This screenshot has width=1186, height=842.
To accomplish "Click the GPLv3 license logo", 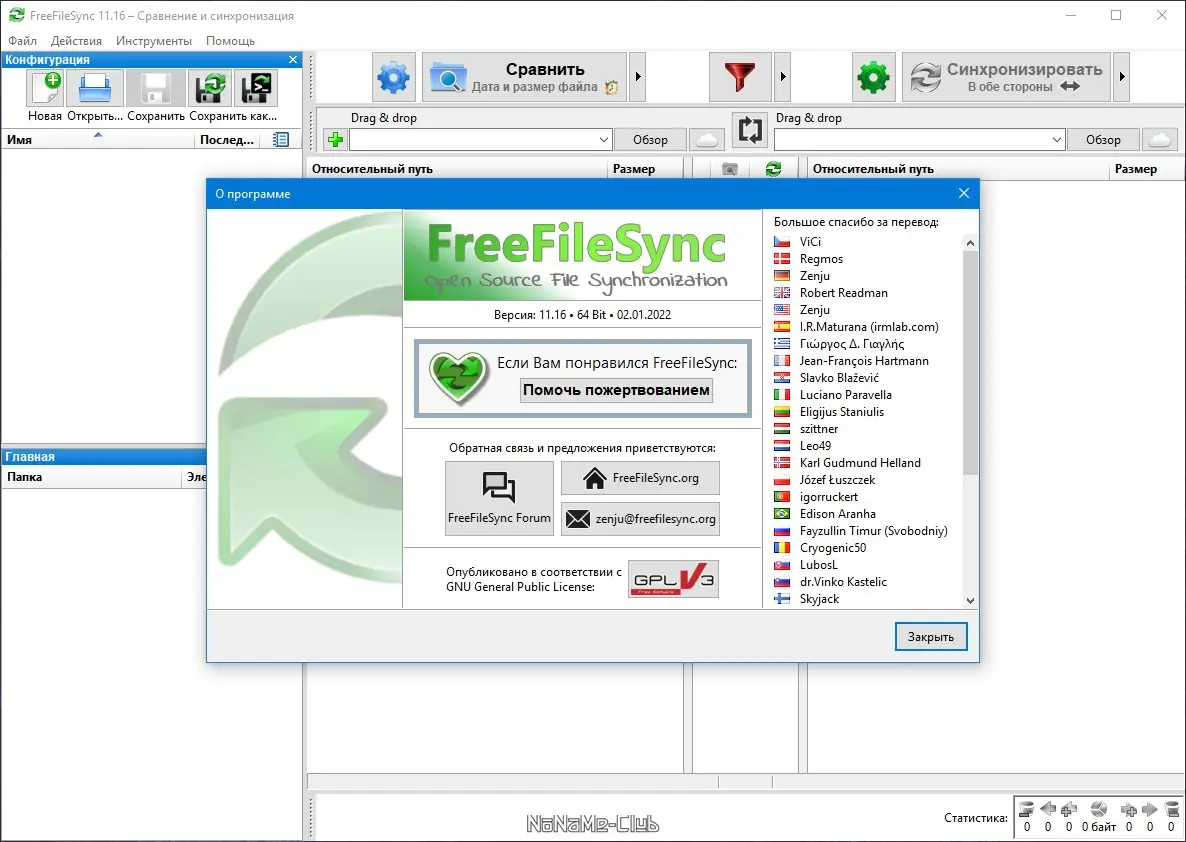I will pyautogui.click(x=673, y=579).
